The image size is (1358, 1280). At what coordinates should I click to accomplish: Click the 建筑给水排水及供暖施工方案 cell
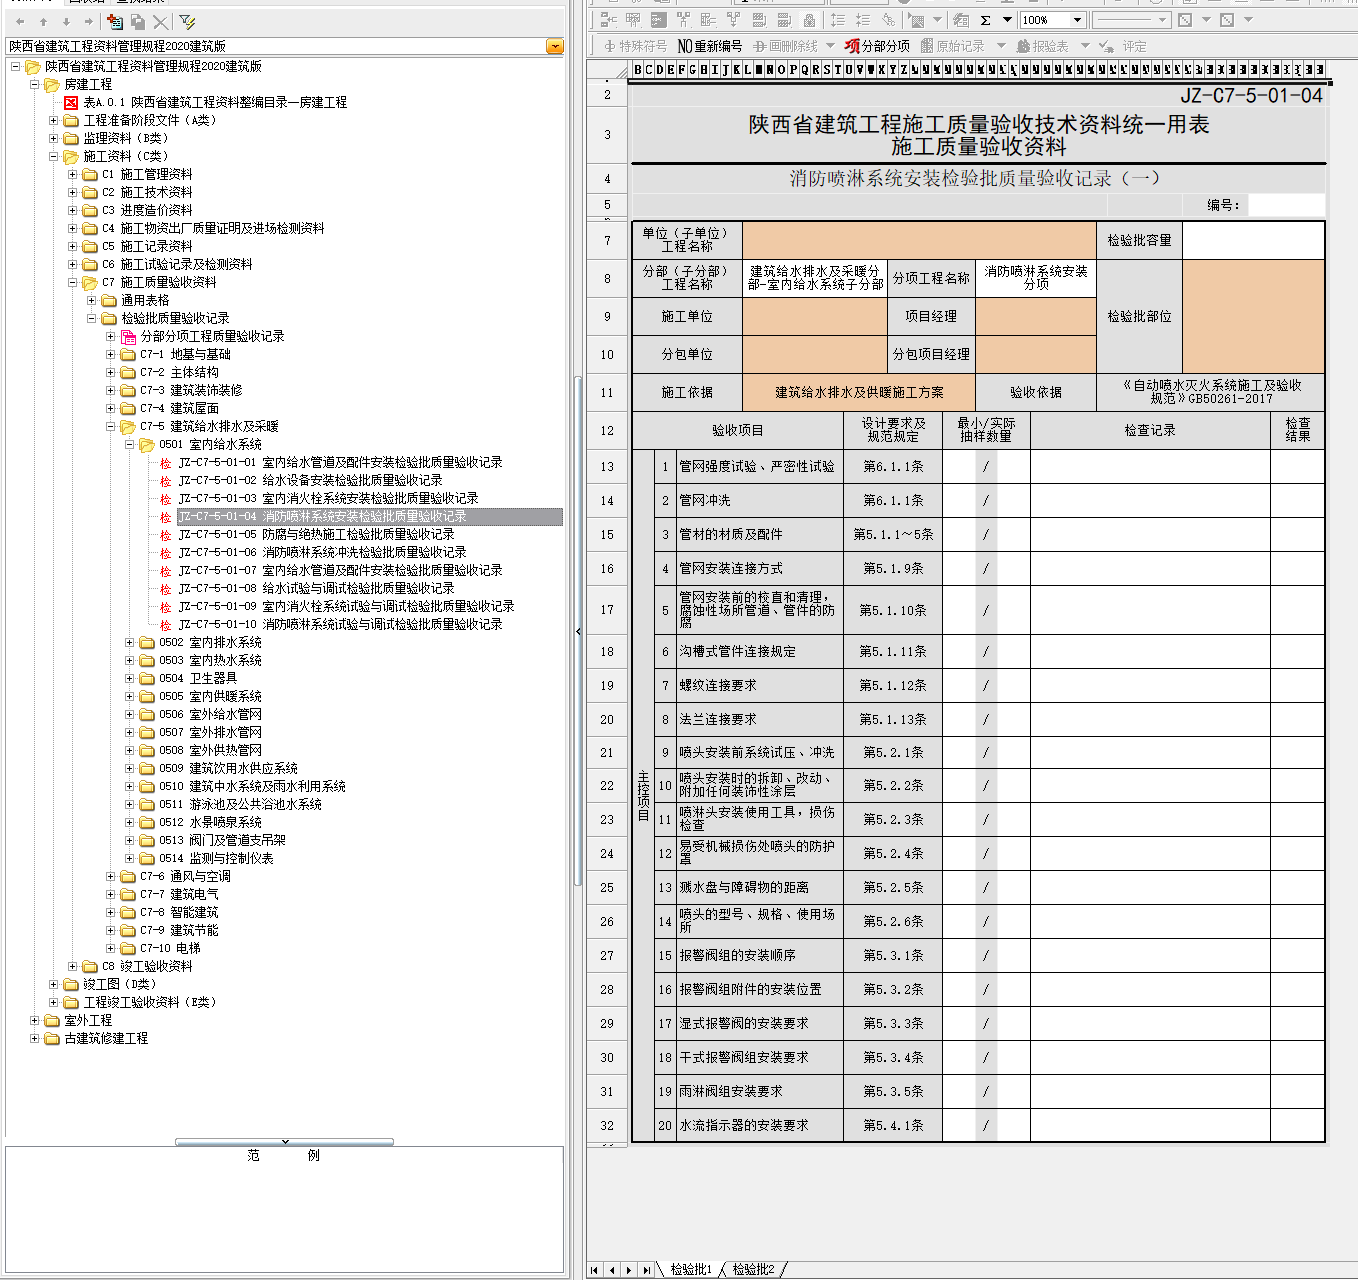point(859,392)
